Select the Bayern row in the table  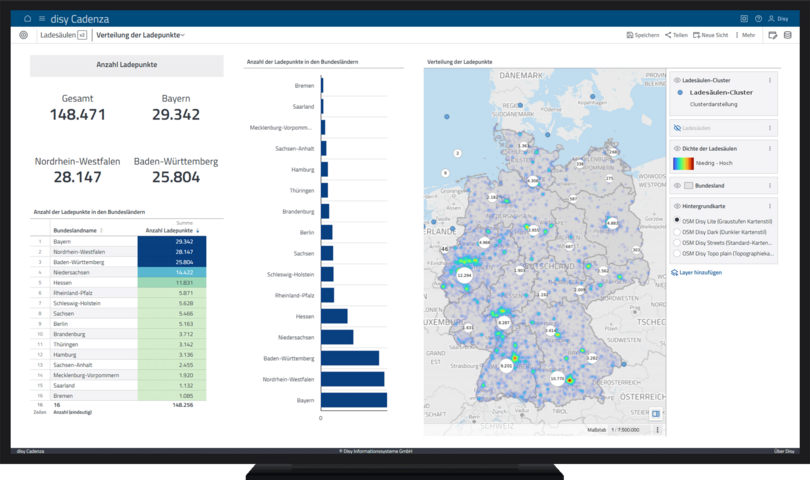118,241
